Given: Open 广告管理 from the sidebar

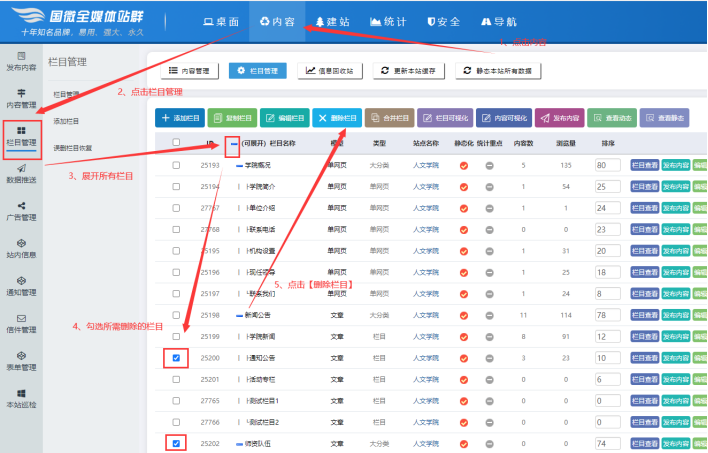Looking at the screenshot, I should pyautogui.click(x=22, y=211).
